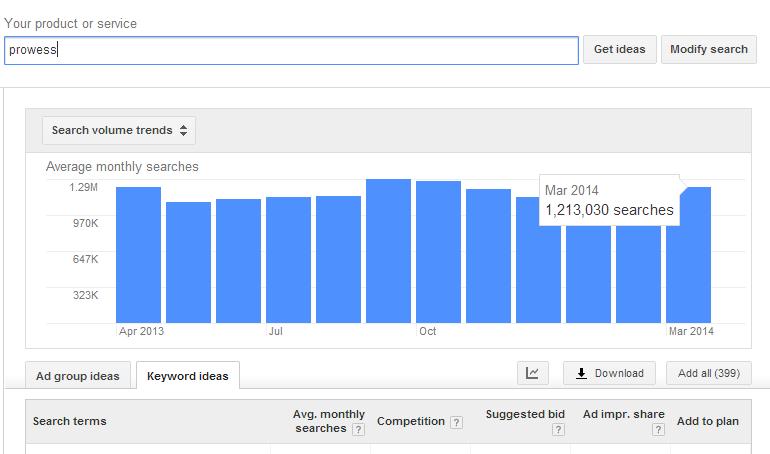Click the Apr 2013 bar in chart
Screen dimensions: 770x454
tap(138, 255)
